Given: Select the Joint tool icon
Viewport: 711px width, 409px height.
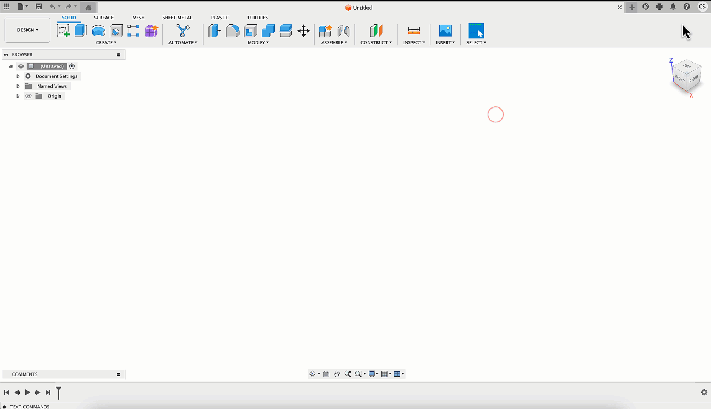Looking at the screenshot, I should (x=343, y=31).
